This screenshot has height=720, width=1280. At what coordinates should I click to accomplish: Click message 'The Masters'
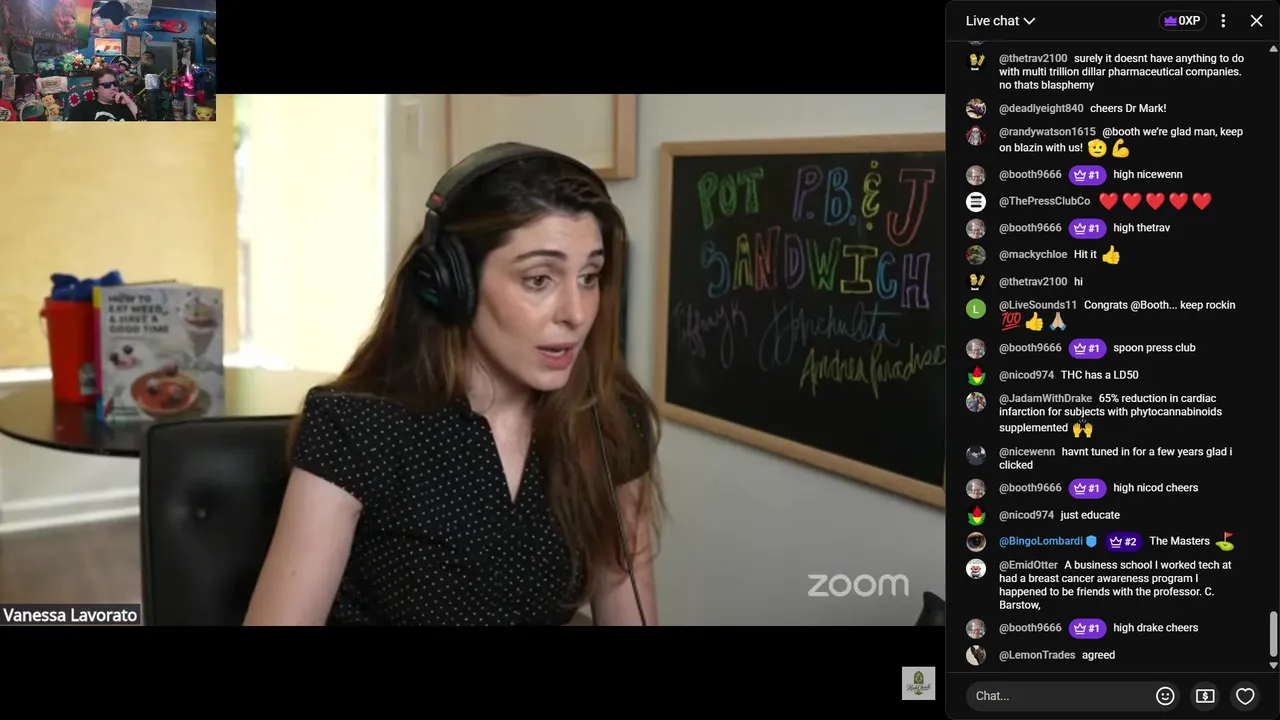point(1179,541)
